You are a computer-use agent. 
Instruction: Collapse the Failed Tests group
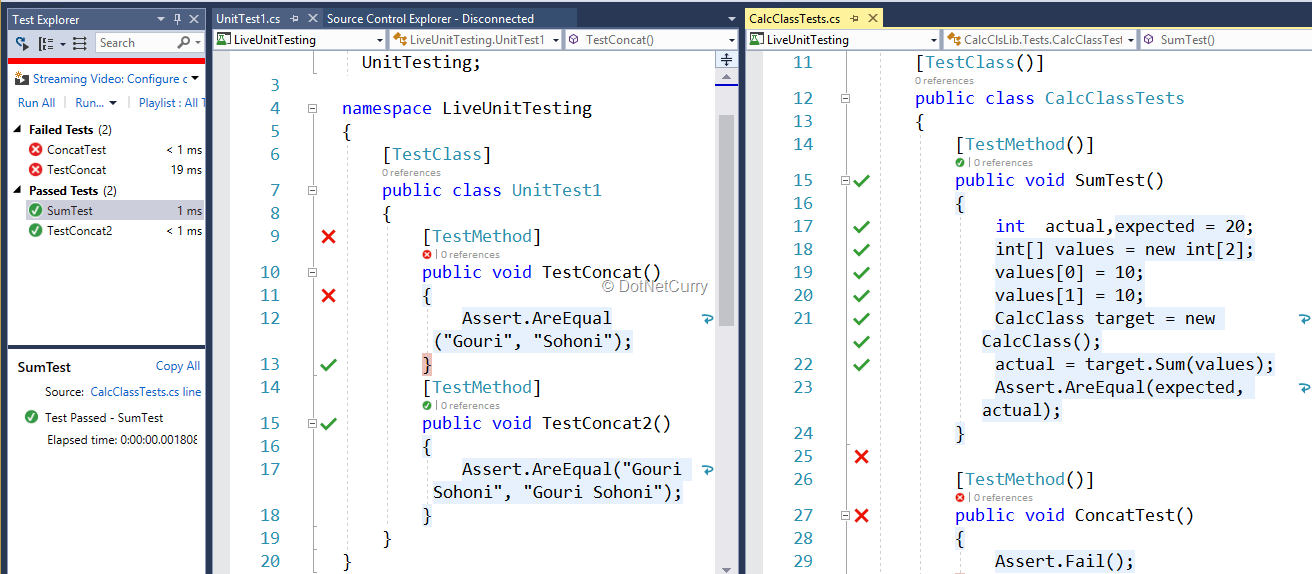[x=19, y=130]
